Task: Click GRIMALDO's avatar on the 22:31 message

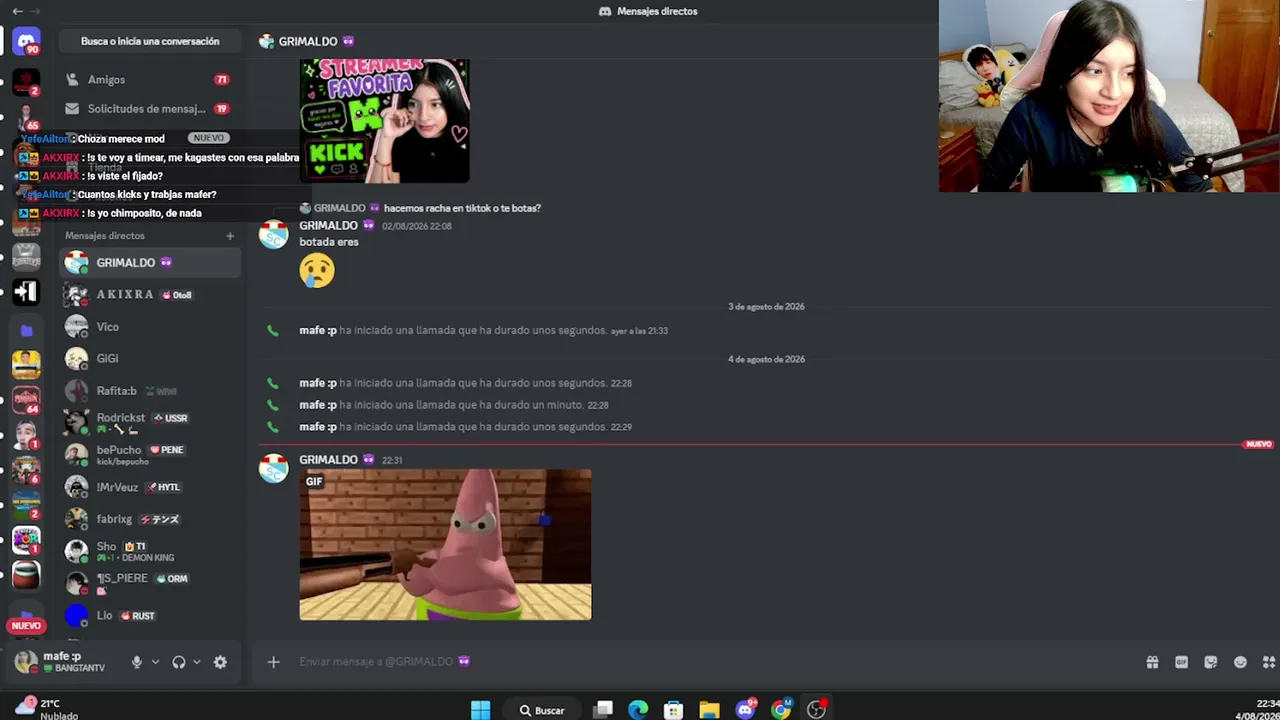Action: coord(274,468)
